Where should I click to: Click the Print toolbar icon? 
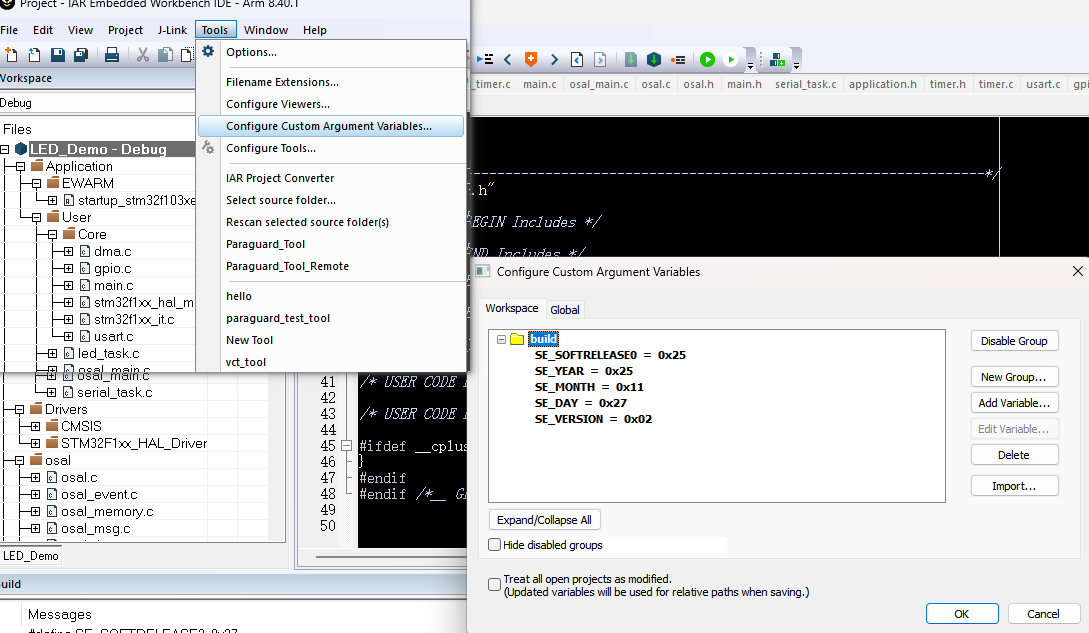(111, 55)
